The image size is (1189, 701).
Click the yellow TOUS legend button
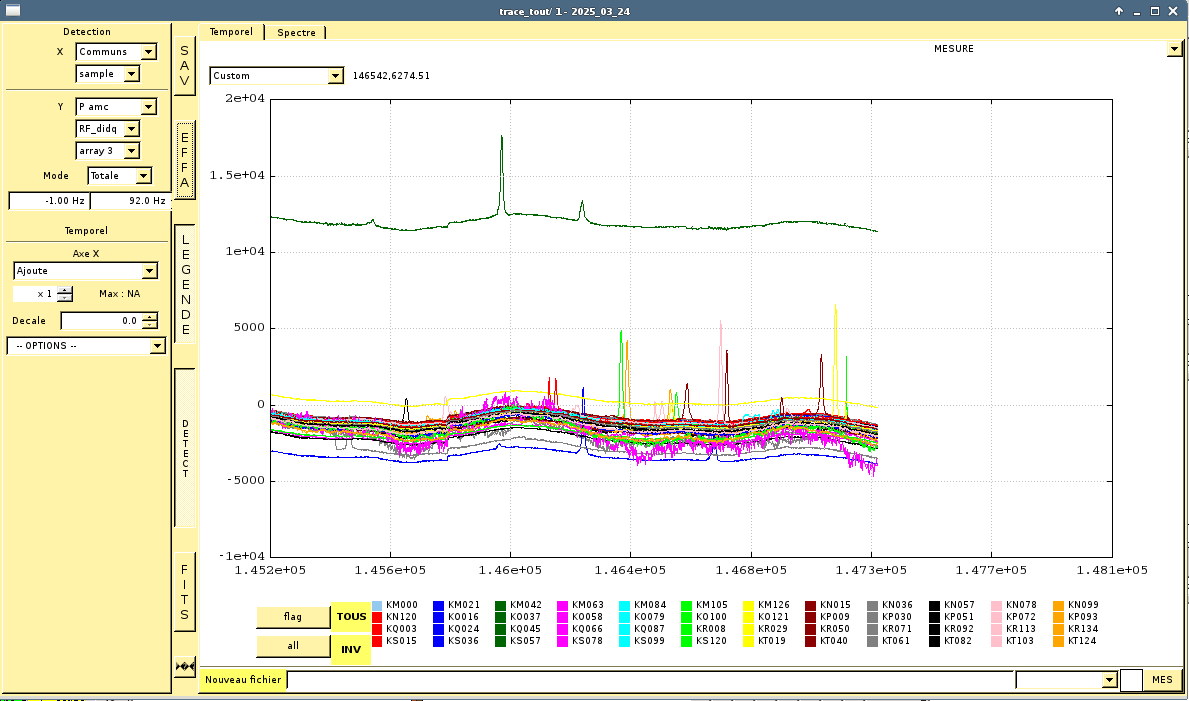point(351,617)
